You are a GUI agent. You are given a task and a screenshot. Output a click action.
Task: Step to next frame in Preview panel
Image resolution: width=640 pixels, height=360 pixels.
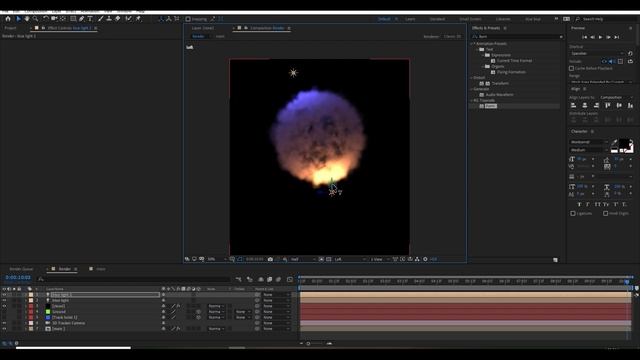[608, 37]
